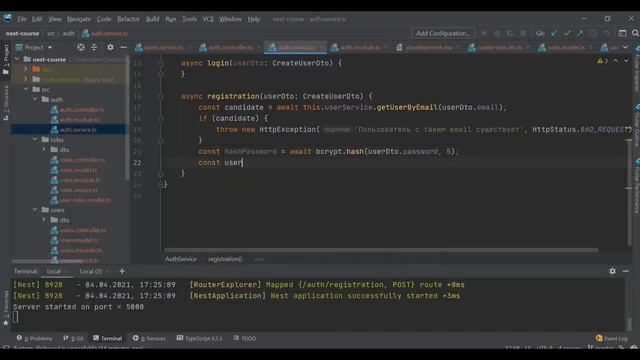Collapse the users folder in tree
Screen dimensions: 640x360
(x=35, y=210)
